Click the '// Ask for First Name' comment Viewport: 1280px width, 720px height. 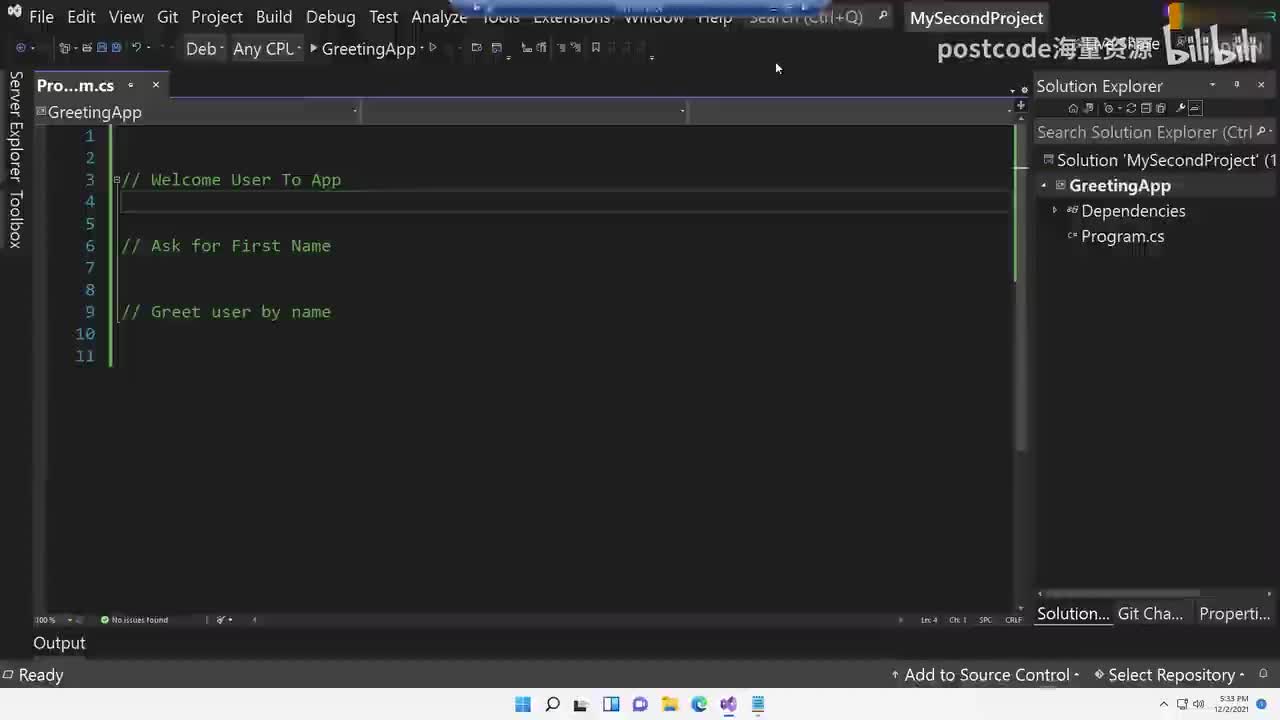pyautogui.click(x=226, y=246)
